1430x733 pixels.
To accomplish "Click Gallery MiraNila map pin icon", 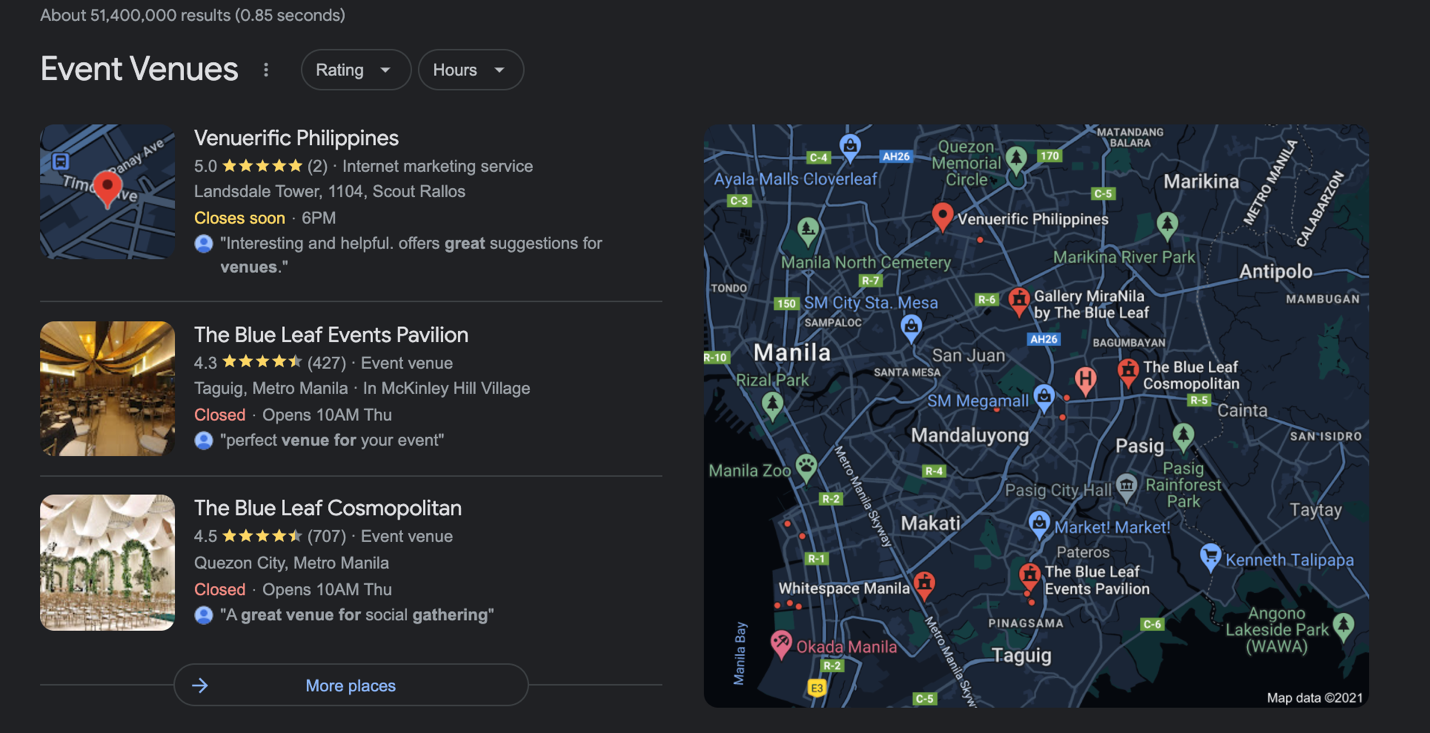I will [1019, 301].
